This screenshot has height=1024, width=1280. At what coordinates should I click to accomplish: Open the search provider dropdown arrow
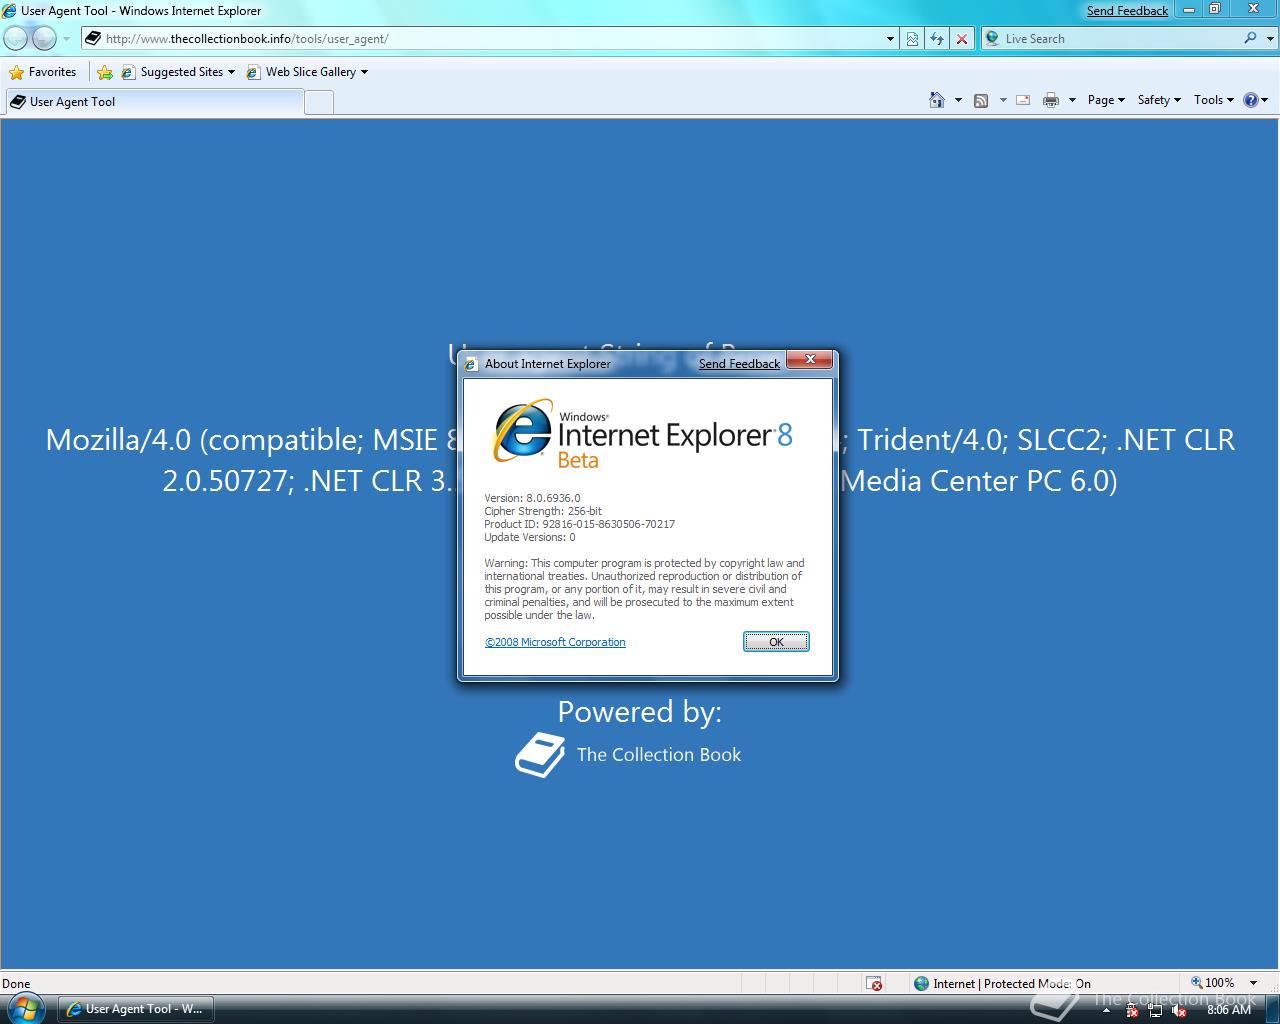(x=1271, y=39)
